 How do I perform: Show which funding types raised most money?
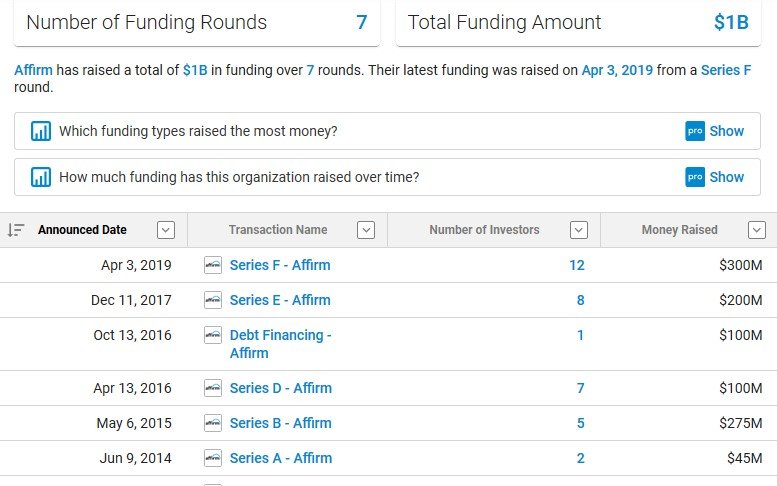tap(715, 131)
